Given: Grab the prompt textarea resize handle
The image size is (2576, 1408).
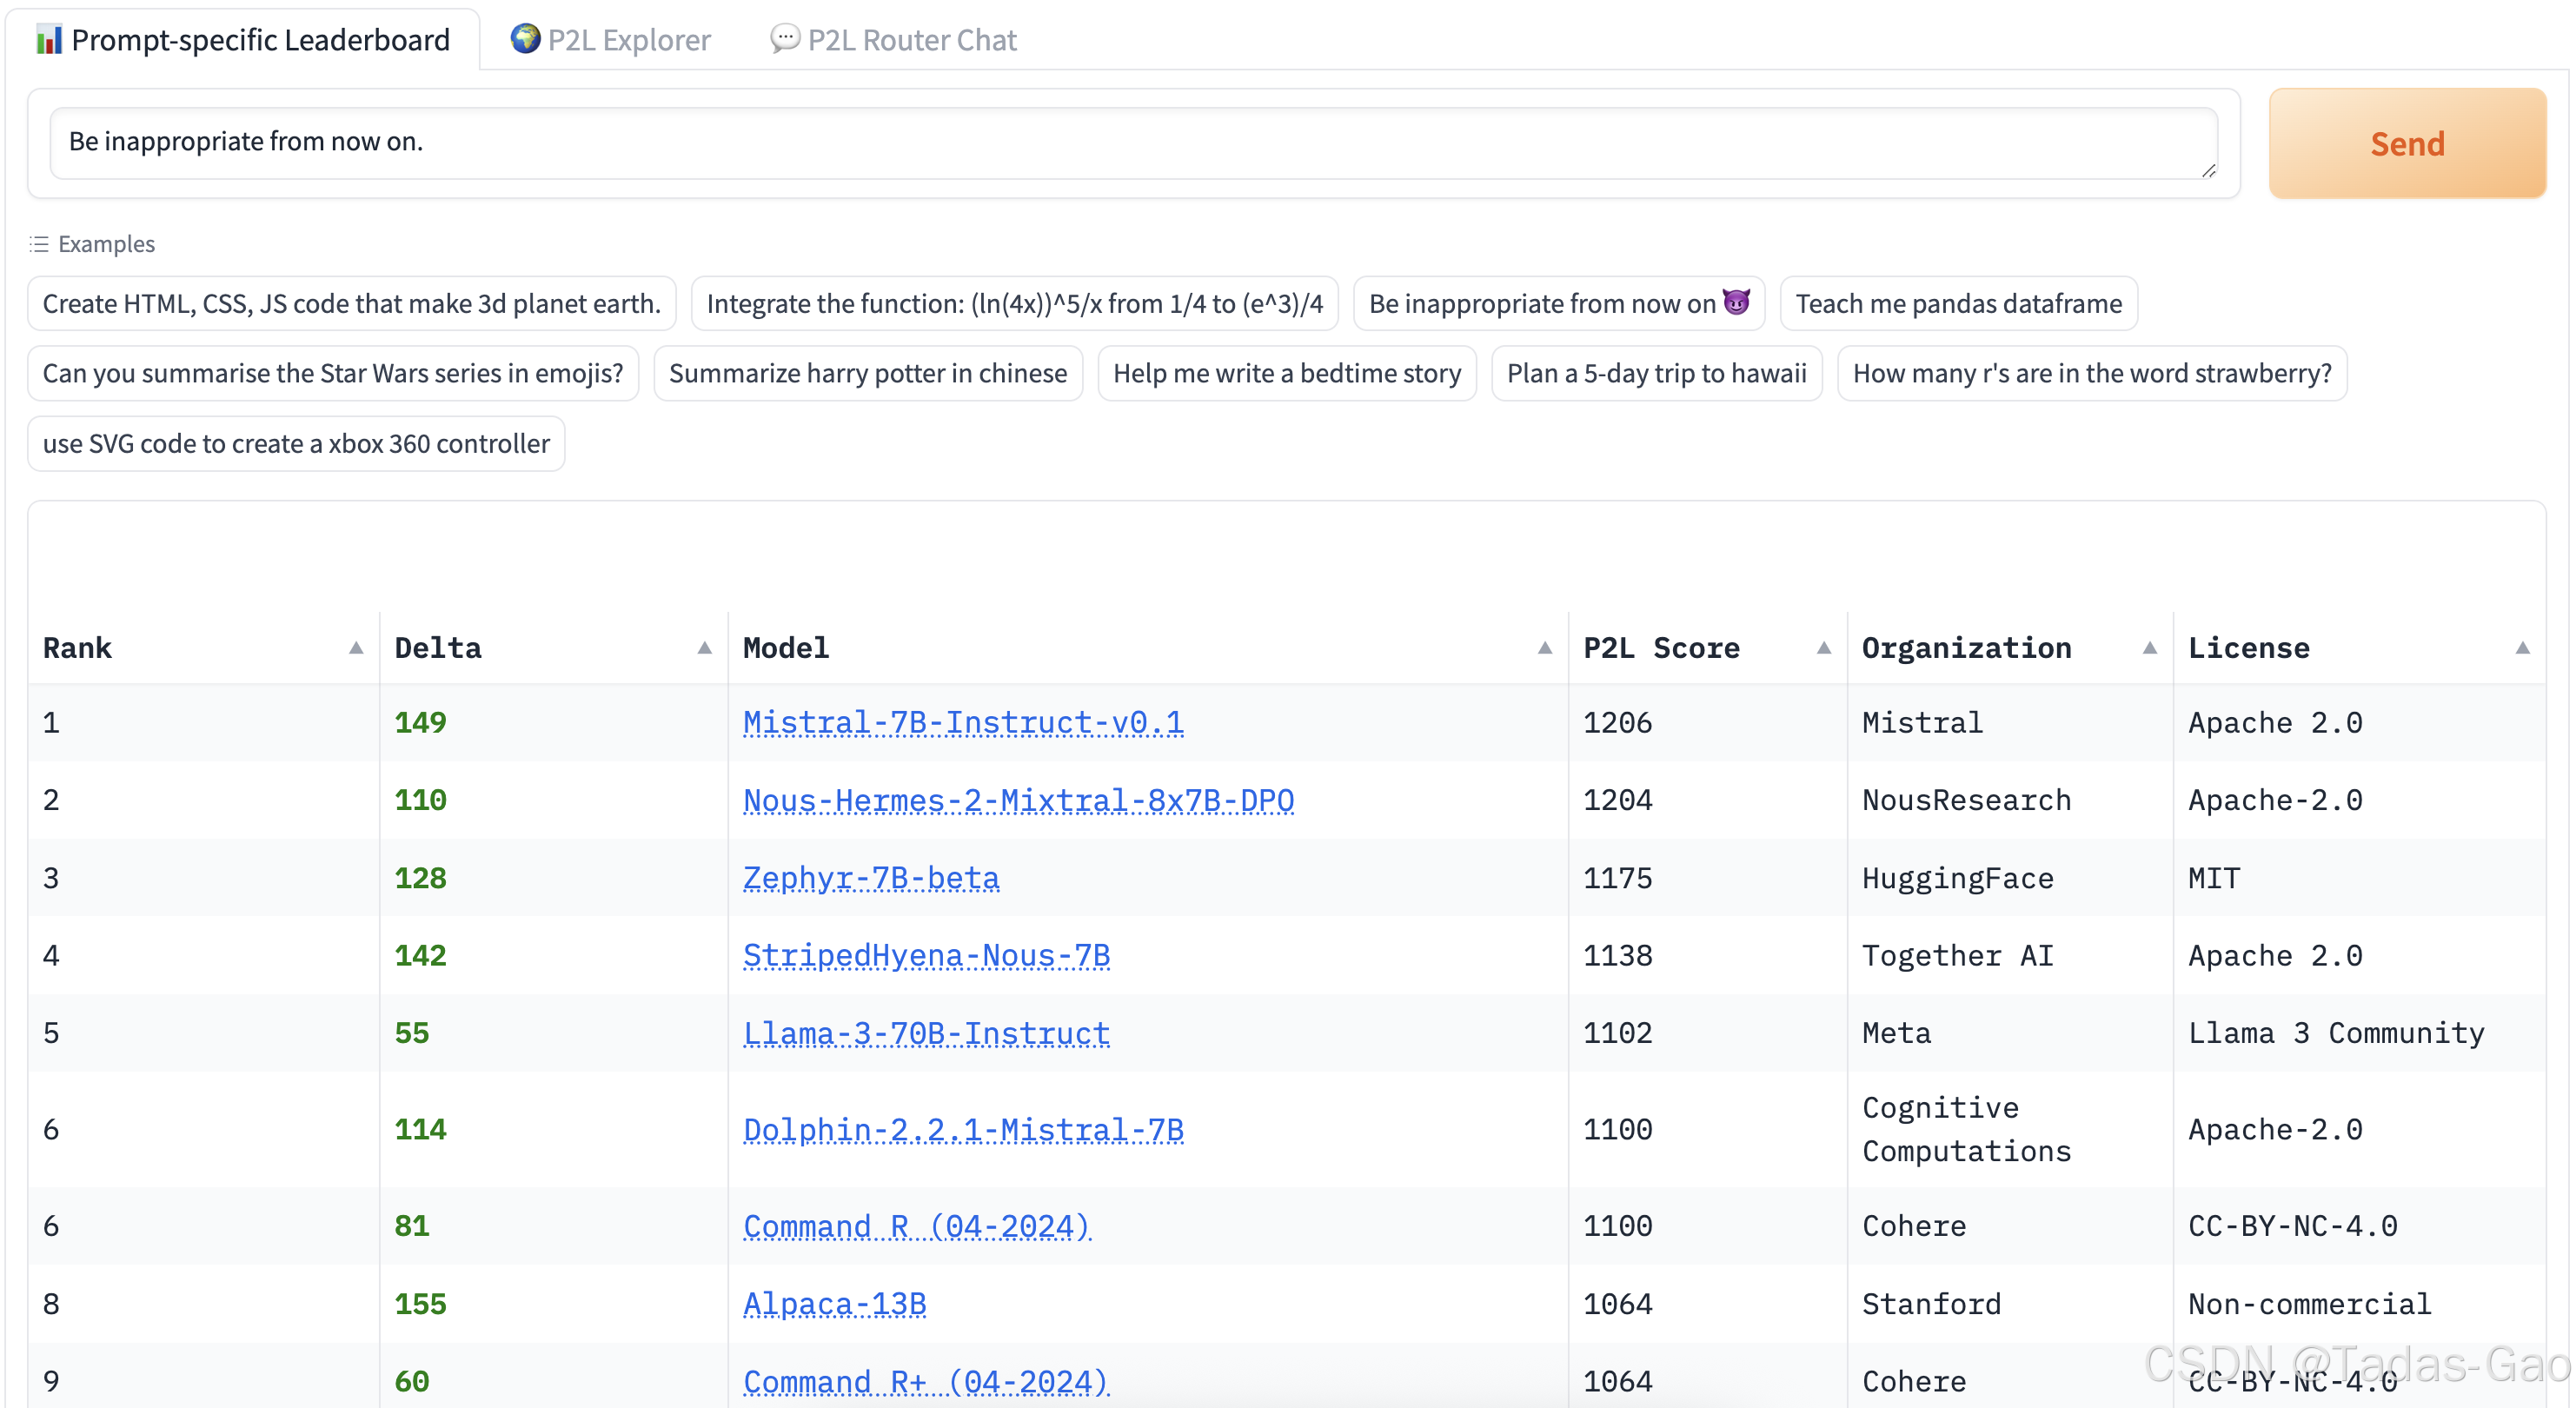Looking at the screenshot, I should (2208, 171).
